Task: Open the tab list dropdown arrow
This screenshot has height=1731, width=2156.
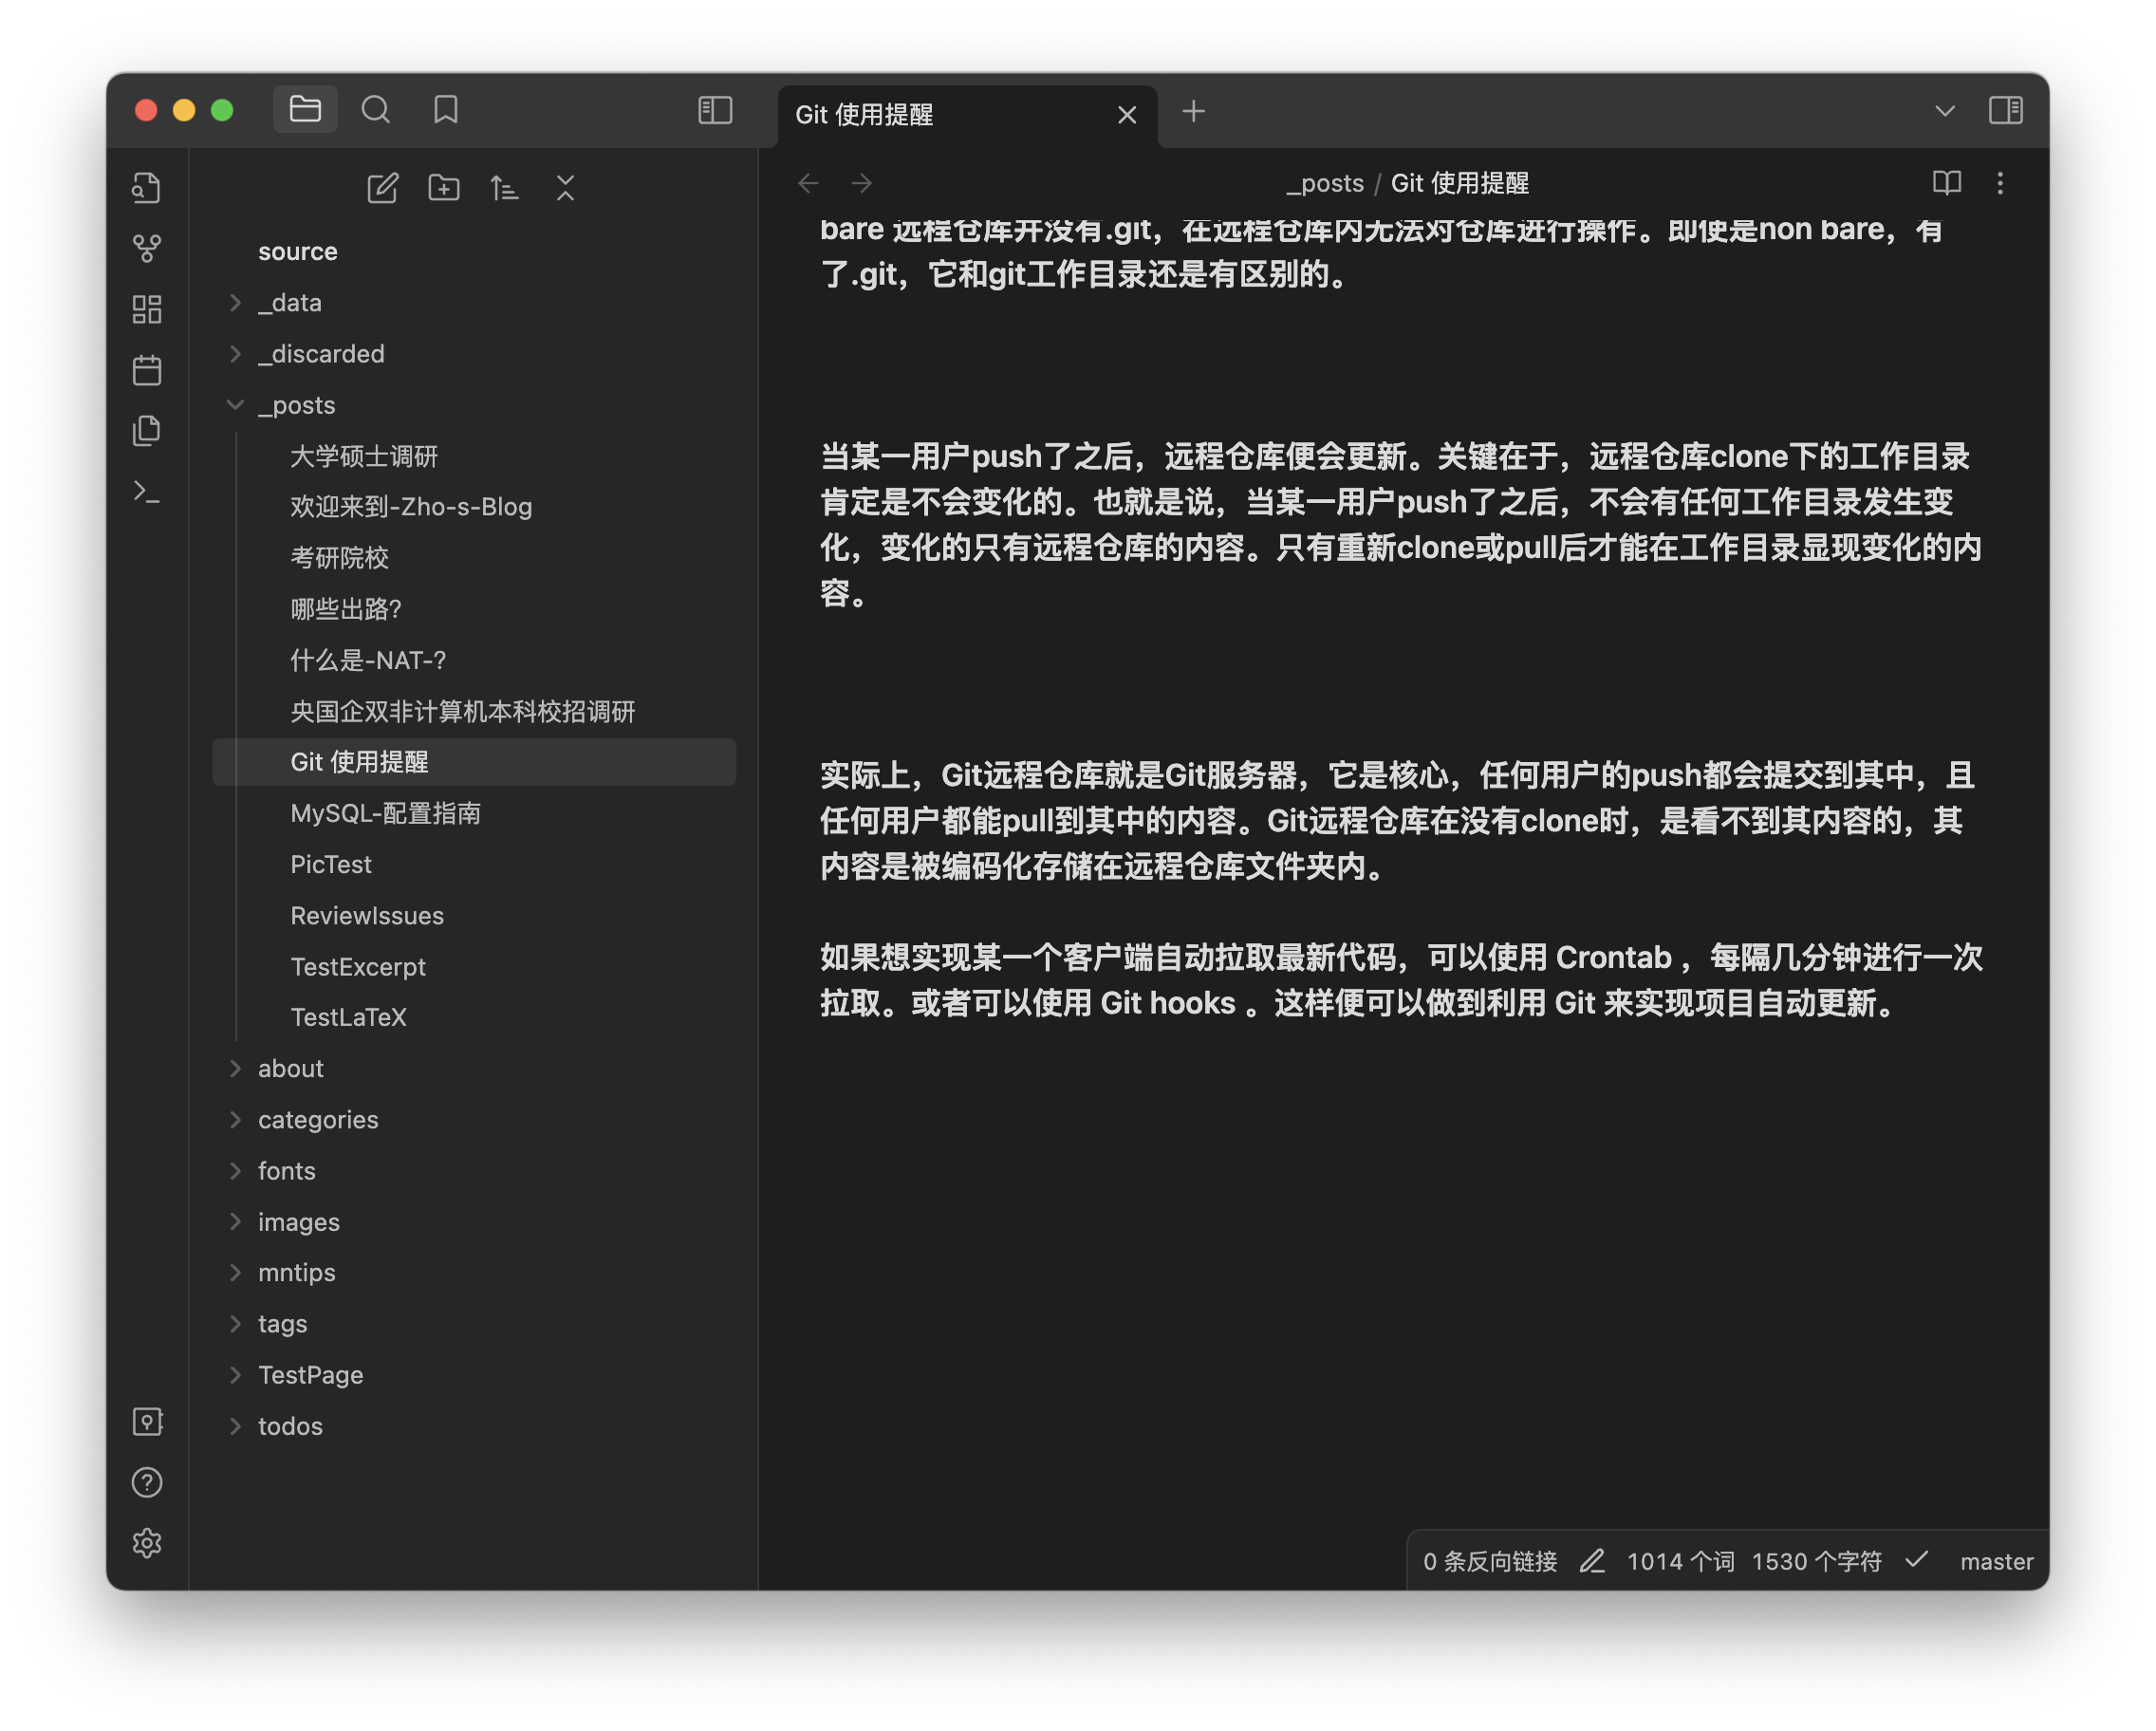Action: click(x=1944, y=111)
